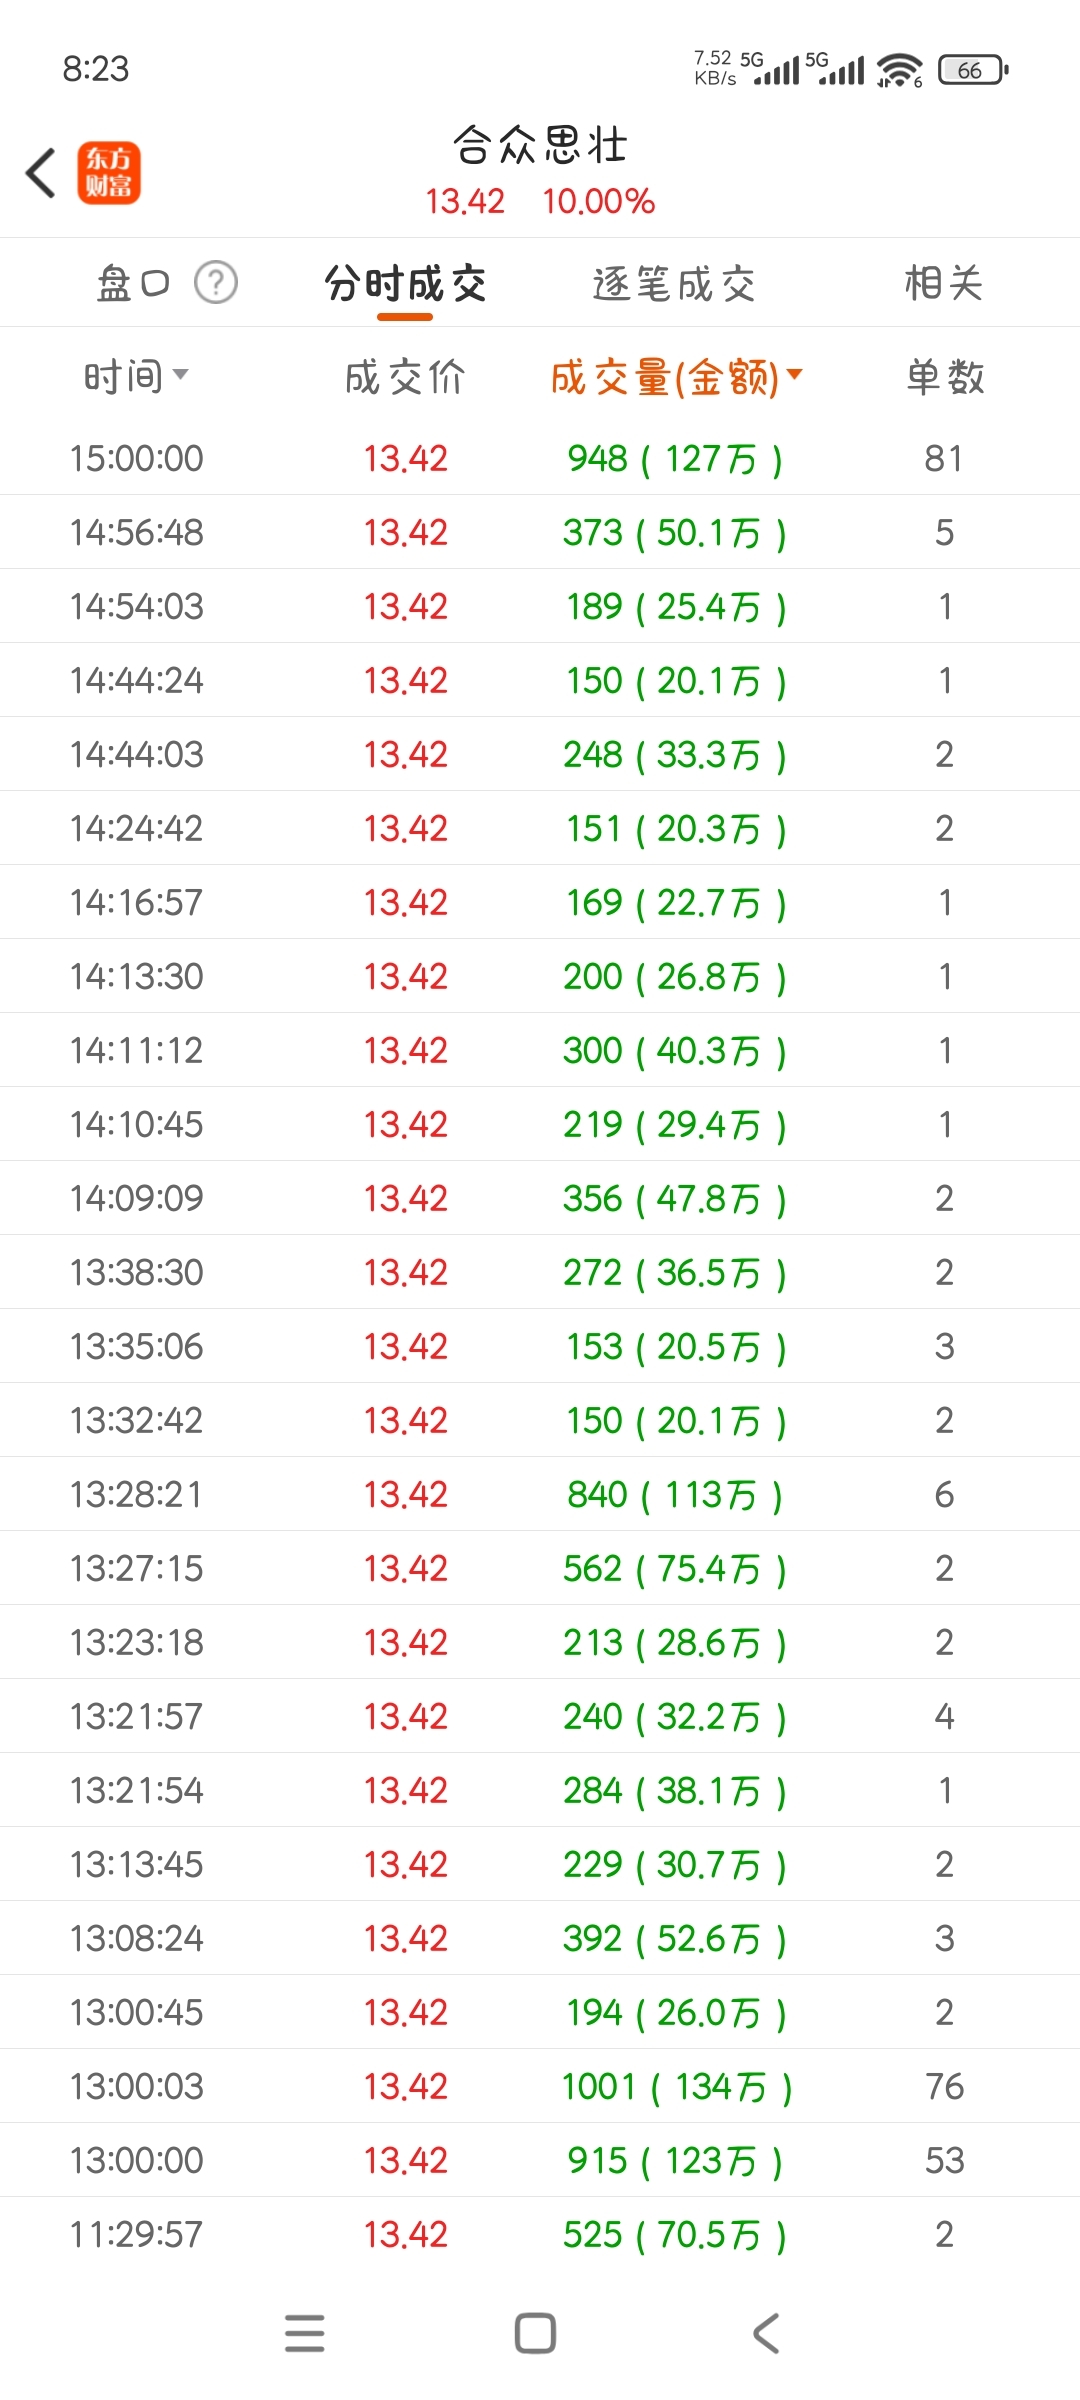Tap the 合众思壮 stock title
This screenshot has height=2400, width=1080.
[540, 146]
